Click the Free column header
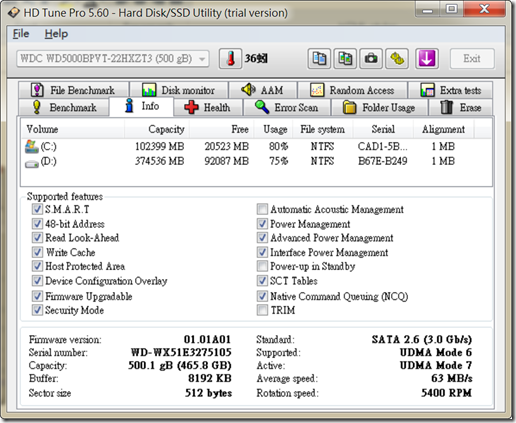 [x=222, y=129]
